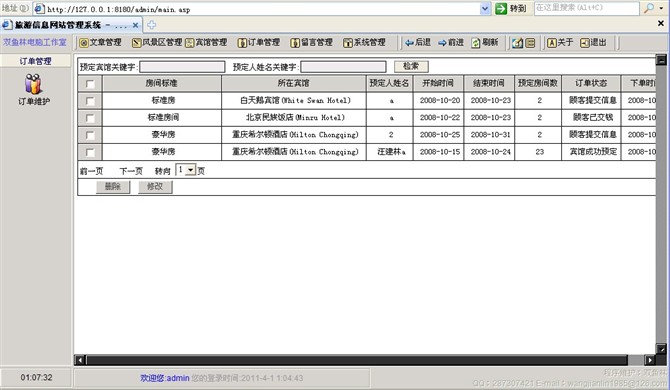Open 订单维护 sidebar icon
Screen dimensions: 670x390
pyautogui.click(x=33, y=90)
